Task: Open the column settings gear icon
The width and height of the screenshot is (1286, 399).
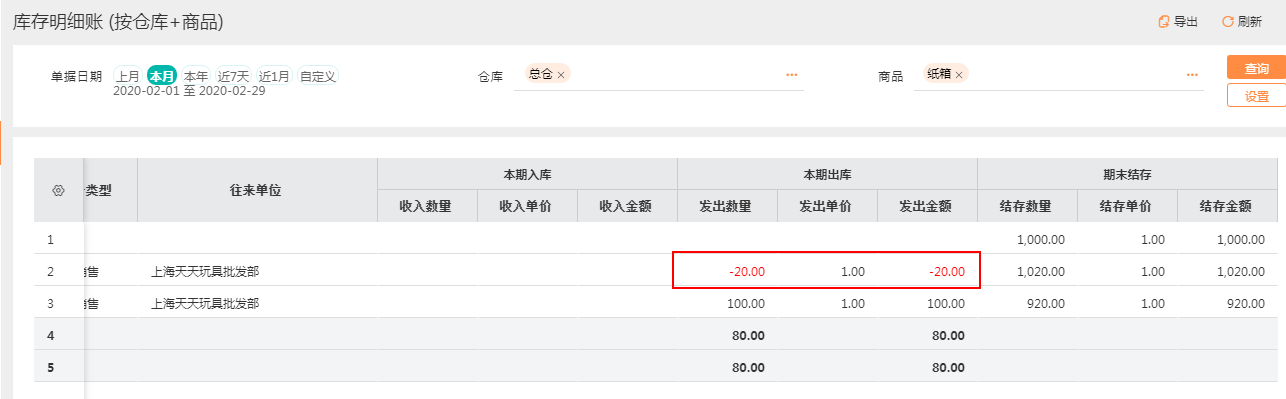Action: pos(57,190)
